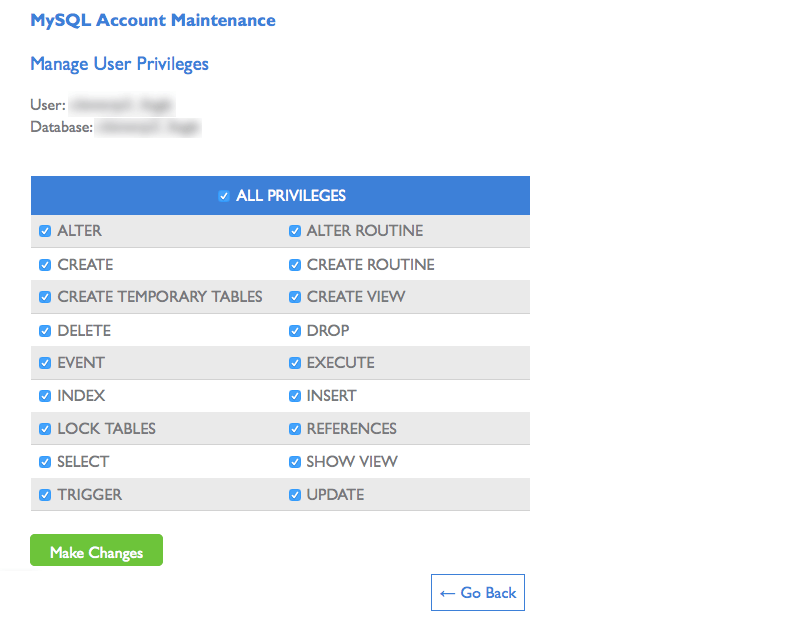Toggle the ALTER privilege checkbox
The width and height of the screenshot is (800, 622).
pos(45,231)
